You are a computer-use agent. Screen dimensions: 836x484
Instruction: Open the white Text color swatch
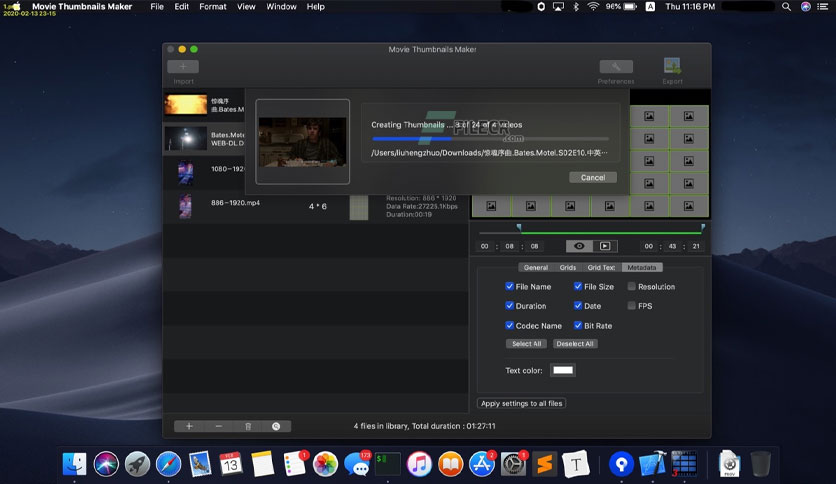point(562,370)
